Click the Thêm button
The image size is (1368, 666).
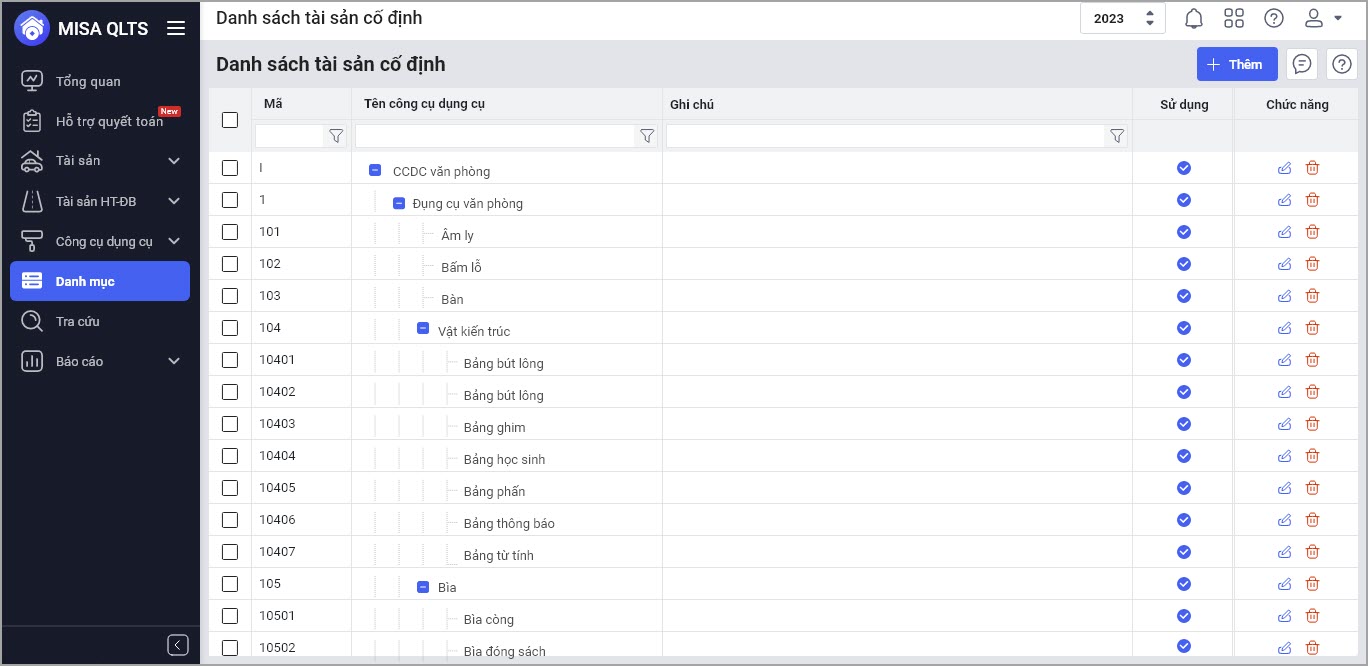[1237, 64]
